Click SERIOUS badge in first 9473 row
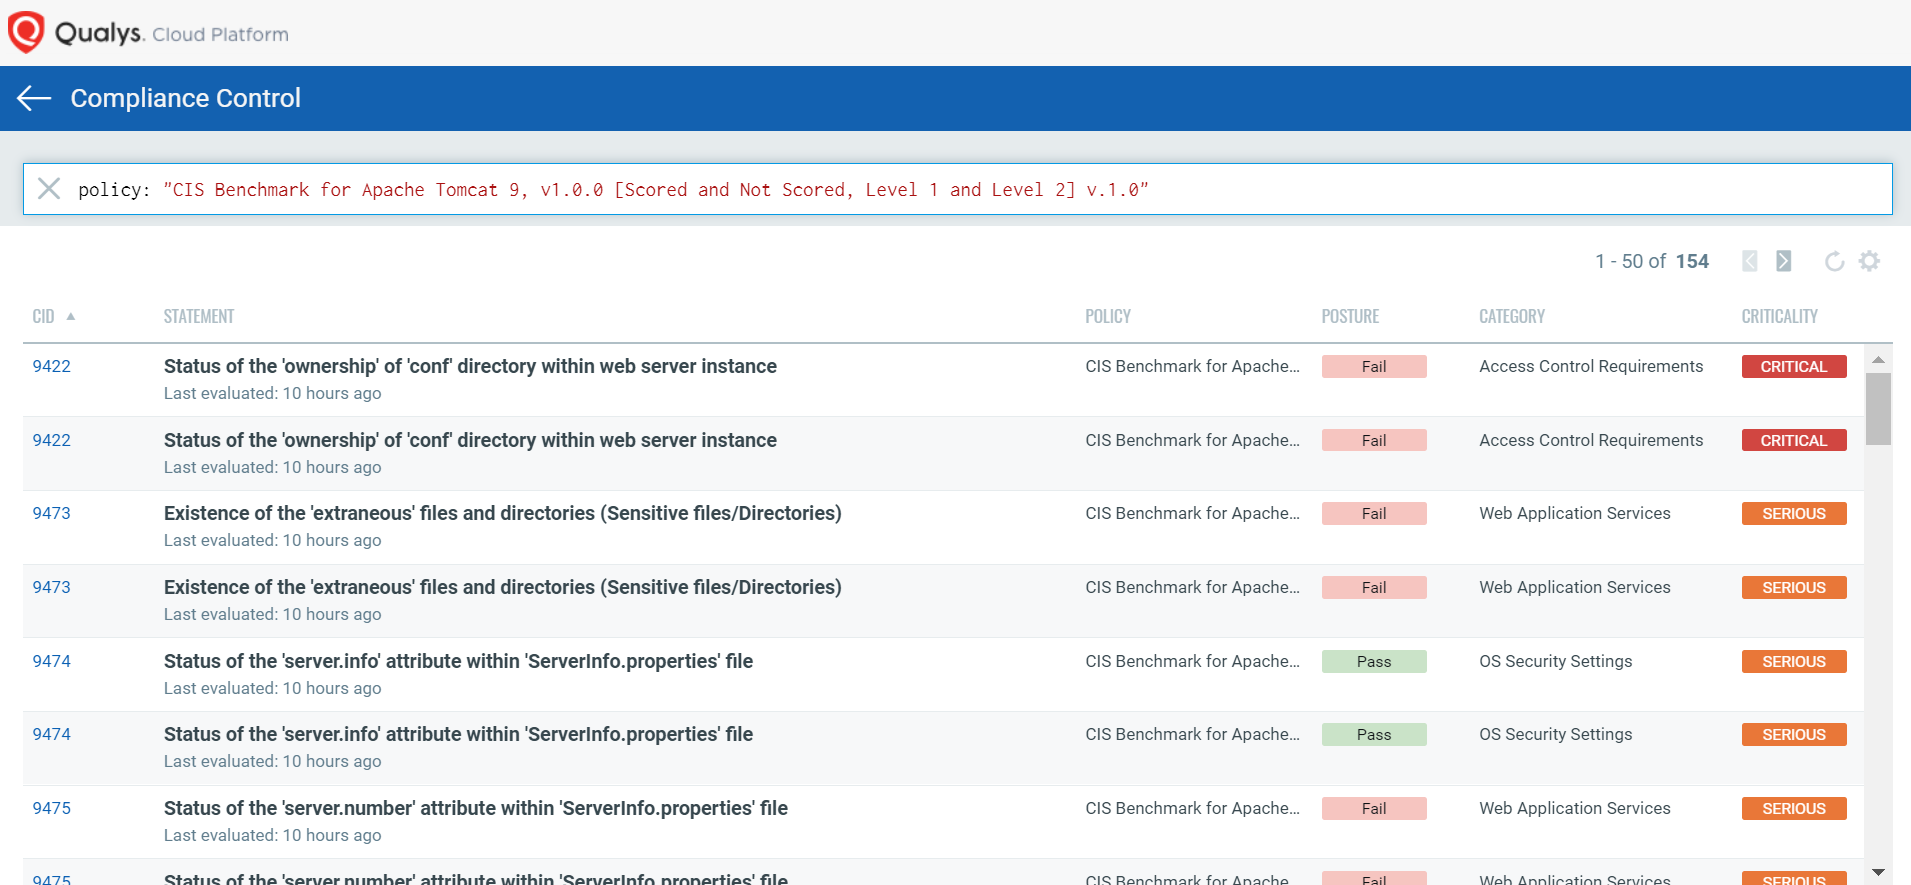The width and height of the screenshot is (1911, 885). point(1793,513)
